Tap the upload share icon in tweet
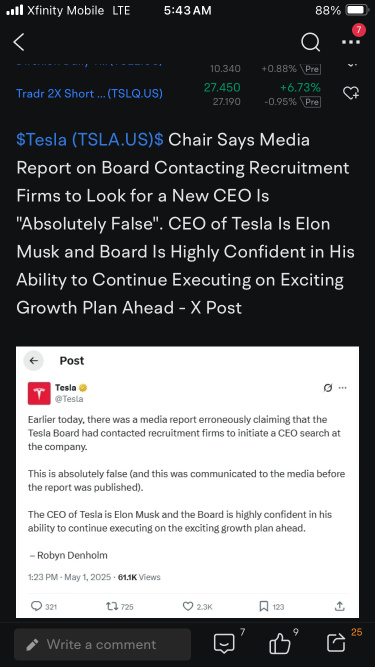Screen dimensions: 375x667 pos(339,606)
